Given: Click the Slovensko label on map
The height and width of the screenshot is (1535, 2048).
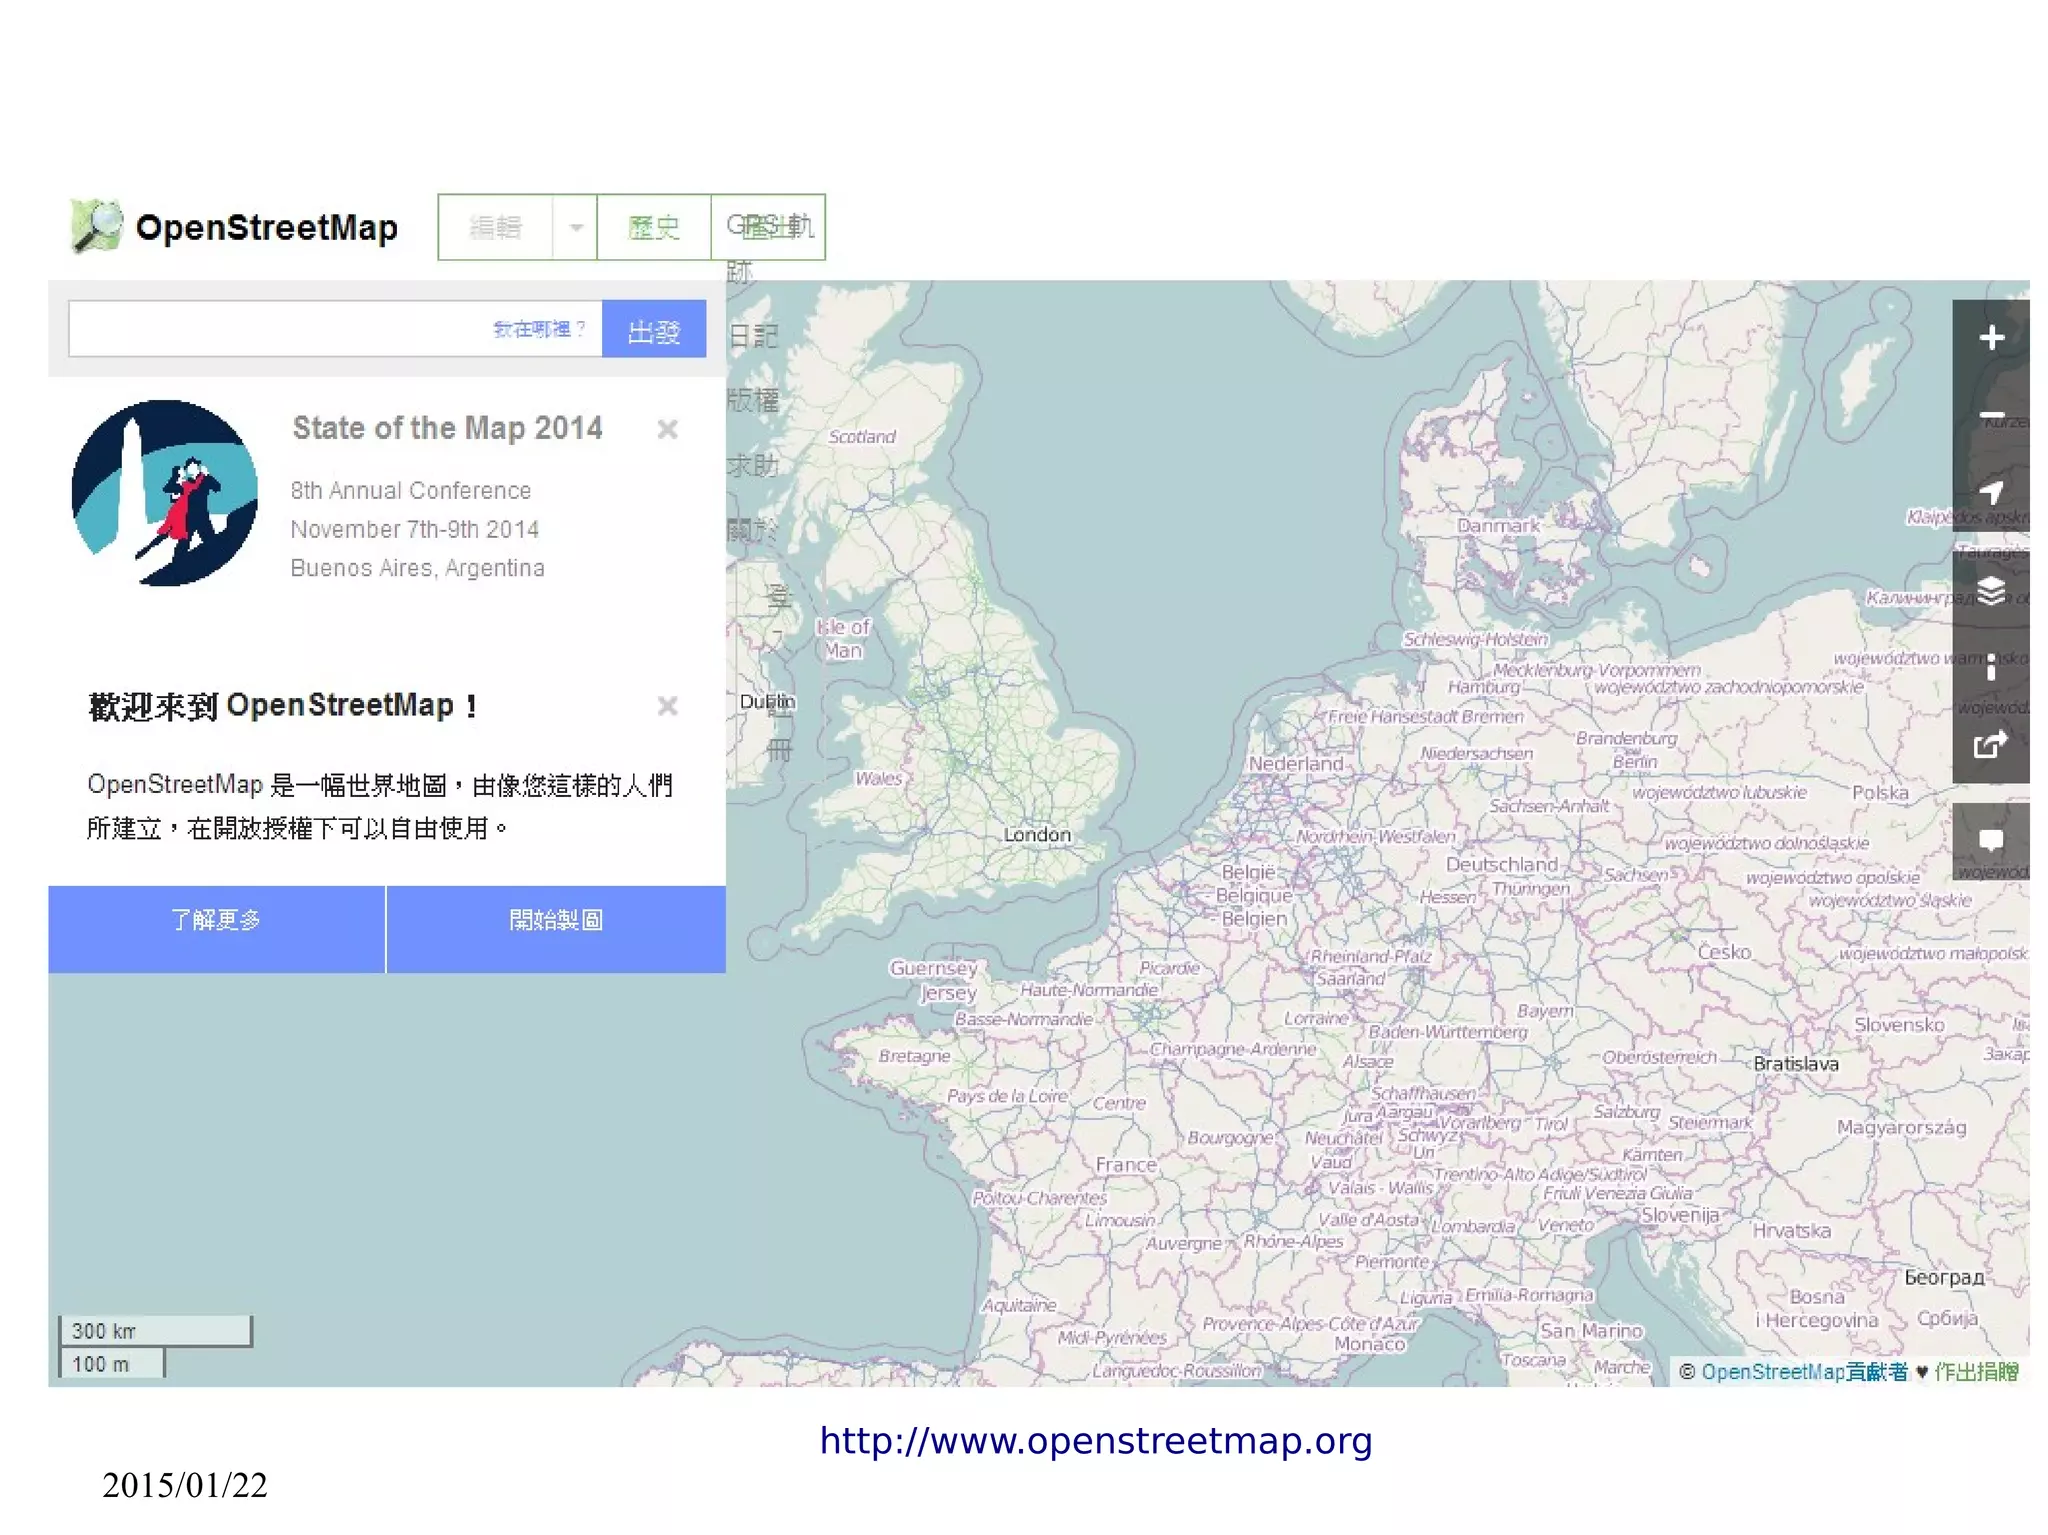Looking at the screenshot, I should click(x=1899, y=1024).
